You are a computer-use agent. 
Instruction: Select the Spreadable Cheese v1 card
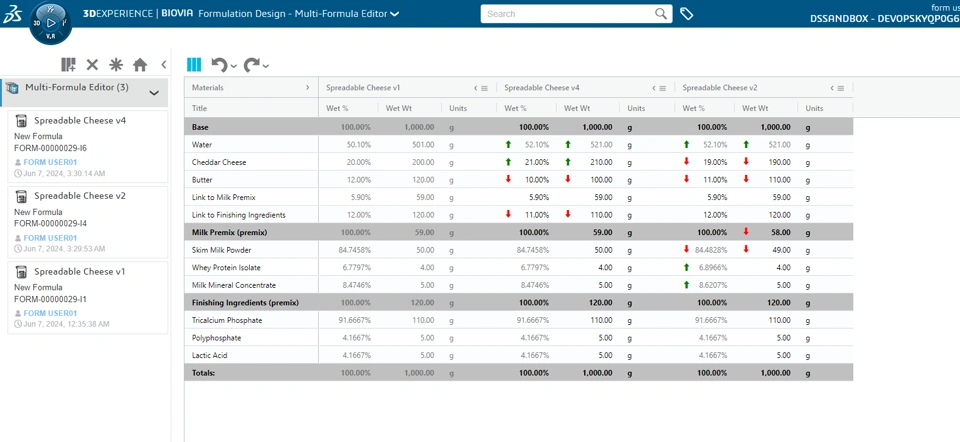click(x=88, y=298)
